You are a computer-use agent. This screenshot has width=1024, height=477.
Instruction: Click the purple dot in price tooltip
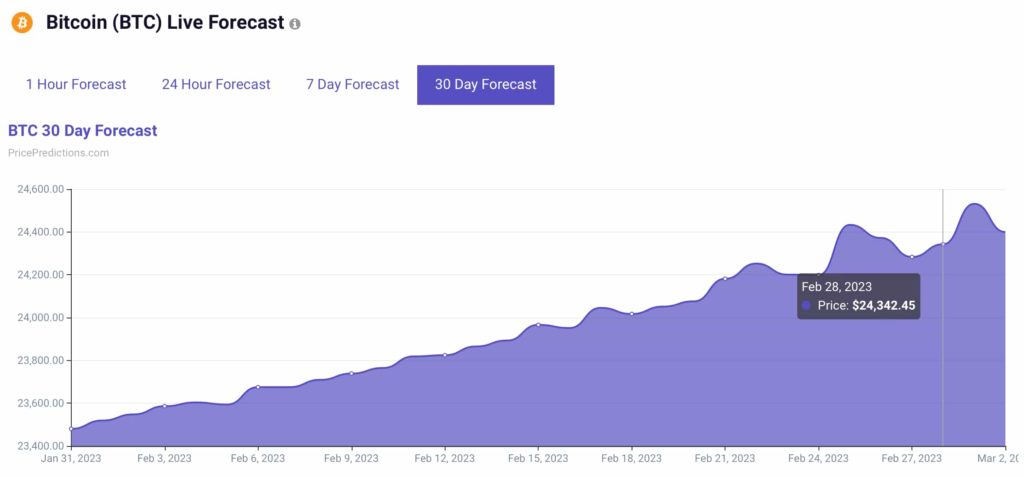coord(806,305)
